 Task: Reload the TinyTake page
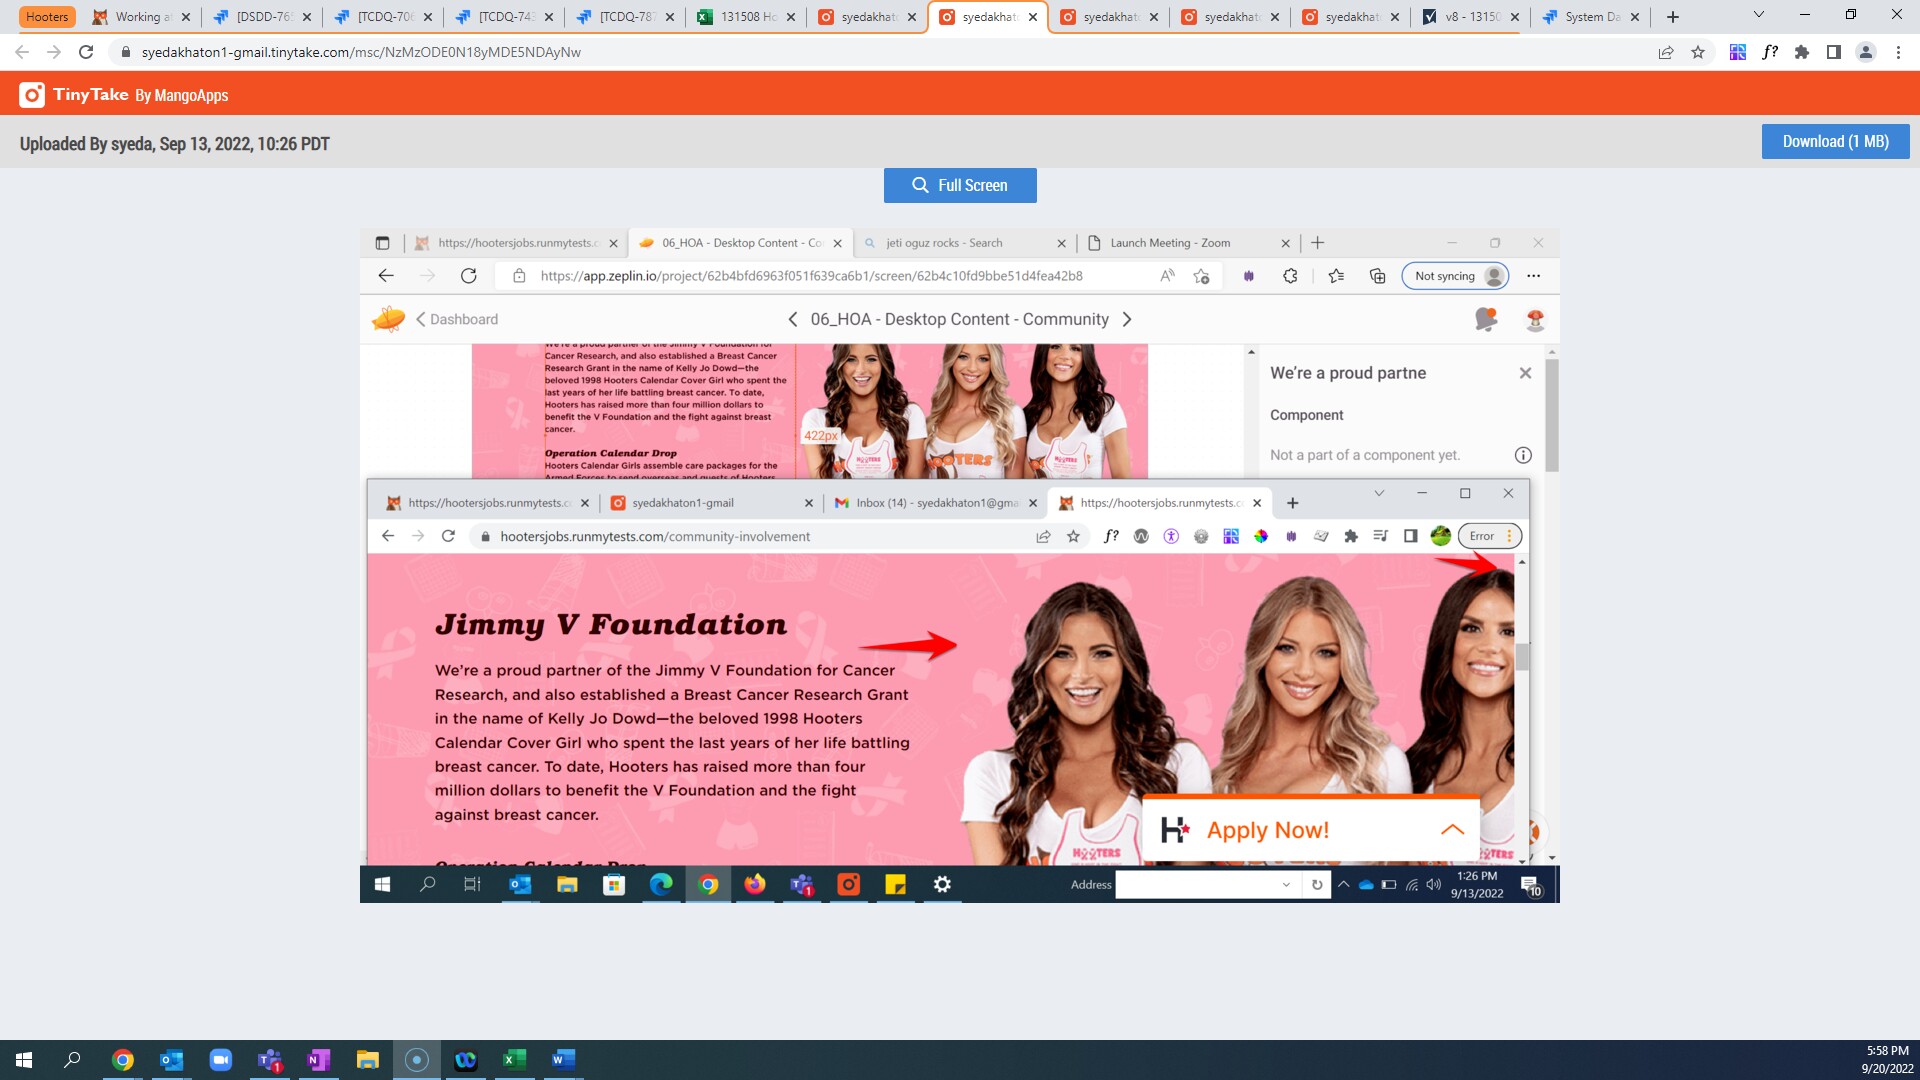pos(86,52)
